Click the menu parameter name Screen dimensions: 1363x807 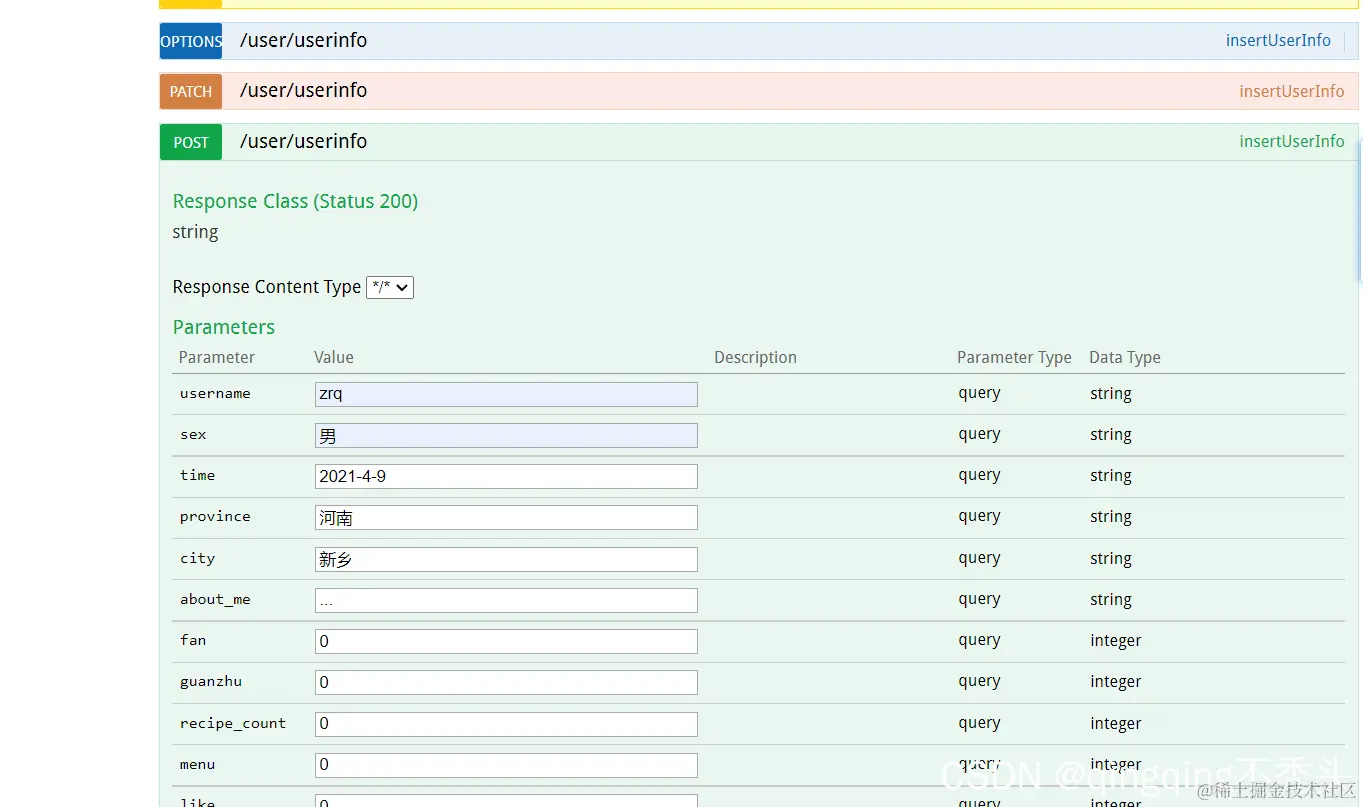coord(197,765)
